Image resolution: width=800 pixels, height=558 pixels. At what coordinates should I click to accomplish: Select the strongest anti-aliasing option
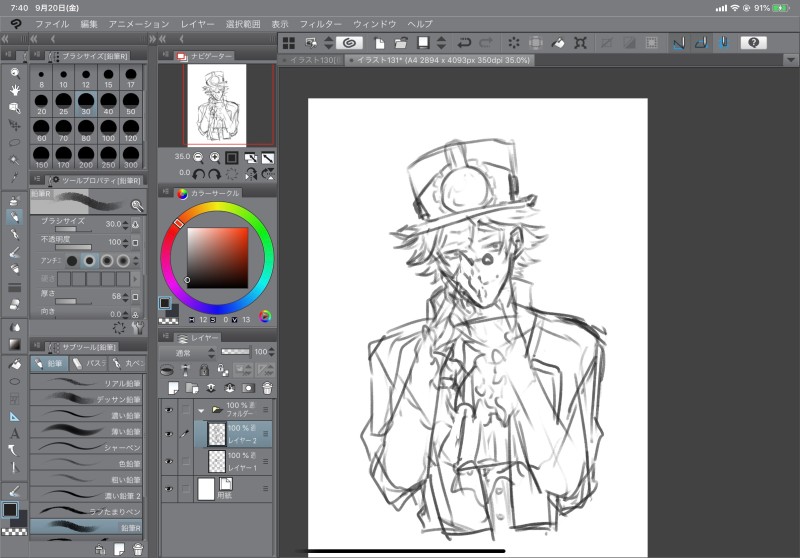123,261
